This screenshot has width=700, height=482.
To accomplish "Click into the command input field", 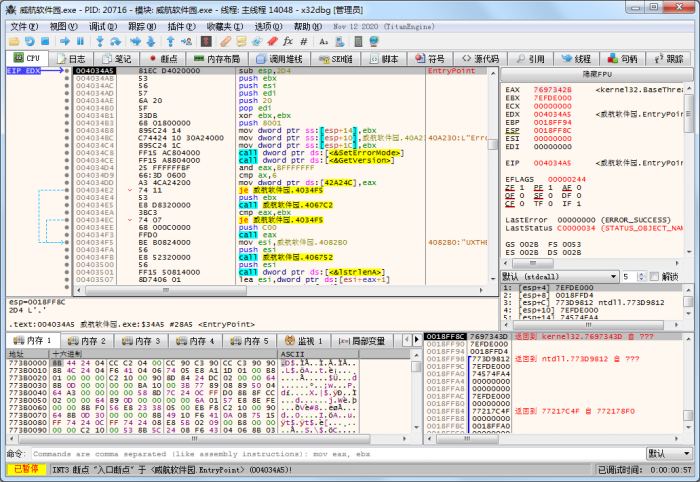I will [337, 454].
